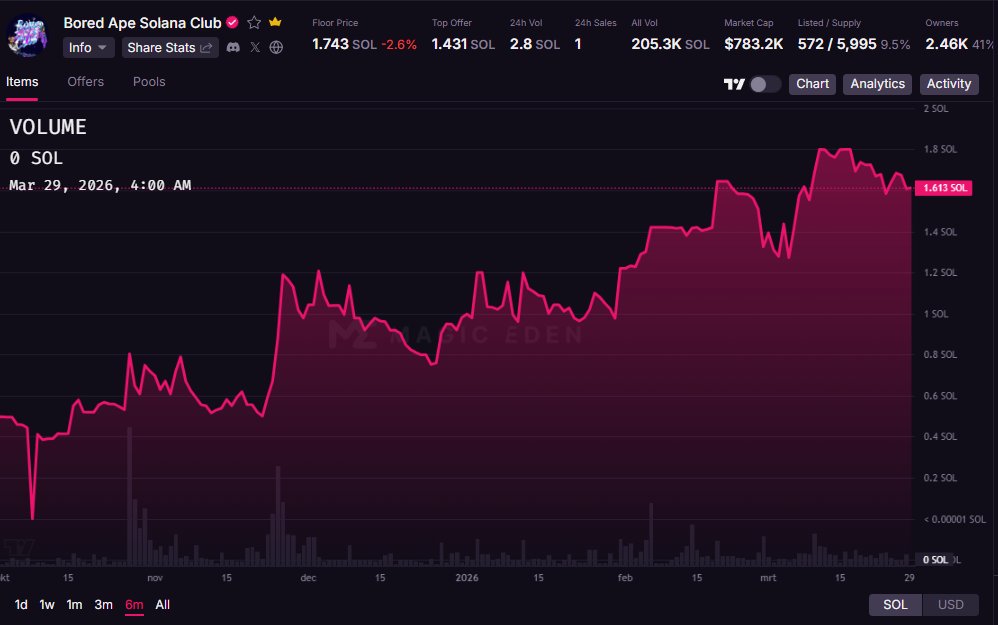This screenshot has height=625, width=998.
Task: Click the nov label on the time axis
Action: click(155, 578)
